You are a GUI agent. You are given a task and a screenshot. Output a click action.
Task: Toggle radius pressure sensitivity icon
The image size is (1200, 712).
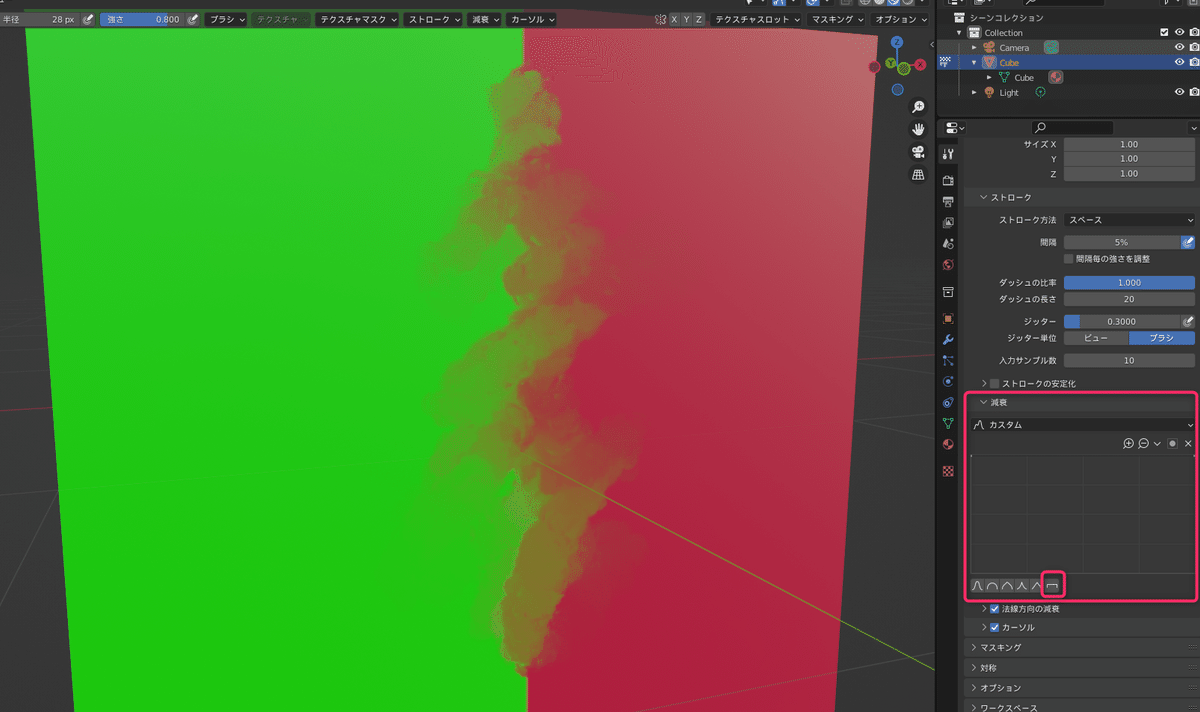point(88,19)
